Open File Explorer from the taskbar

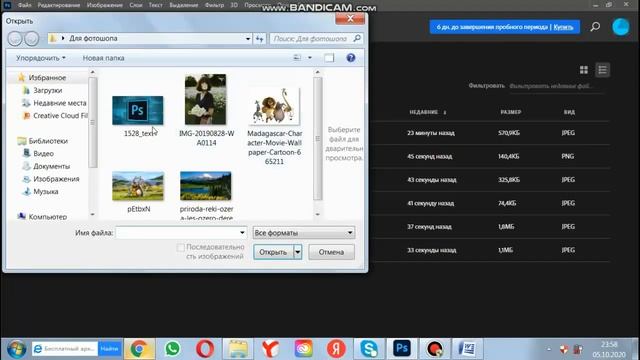[x=238, y=349]
